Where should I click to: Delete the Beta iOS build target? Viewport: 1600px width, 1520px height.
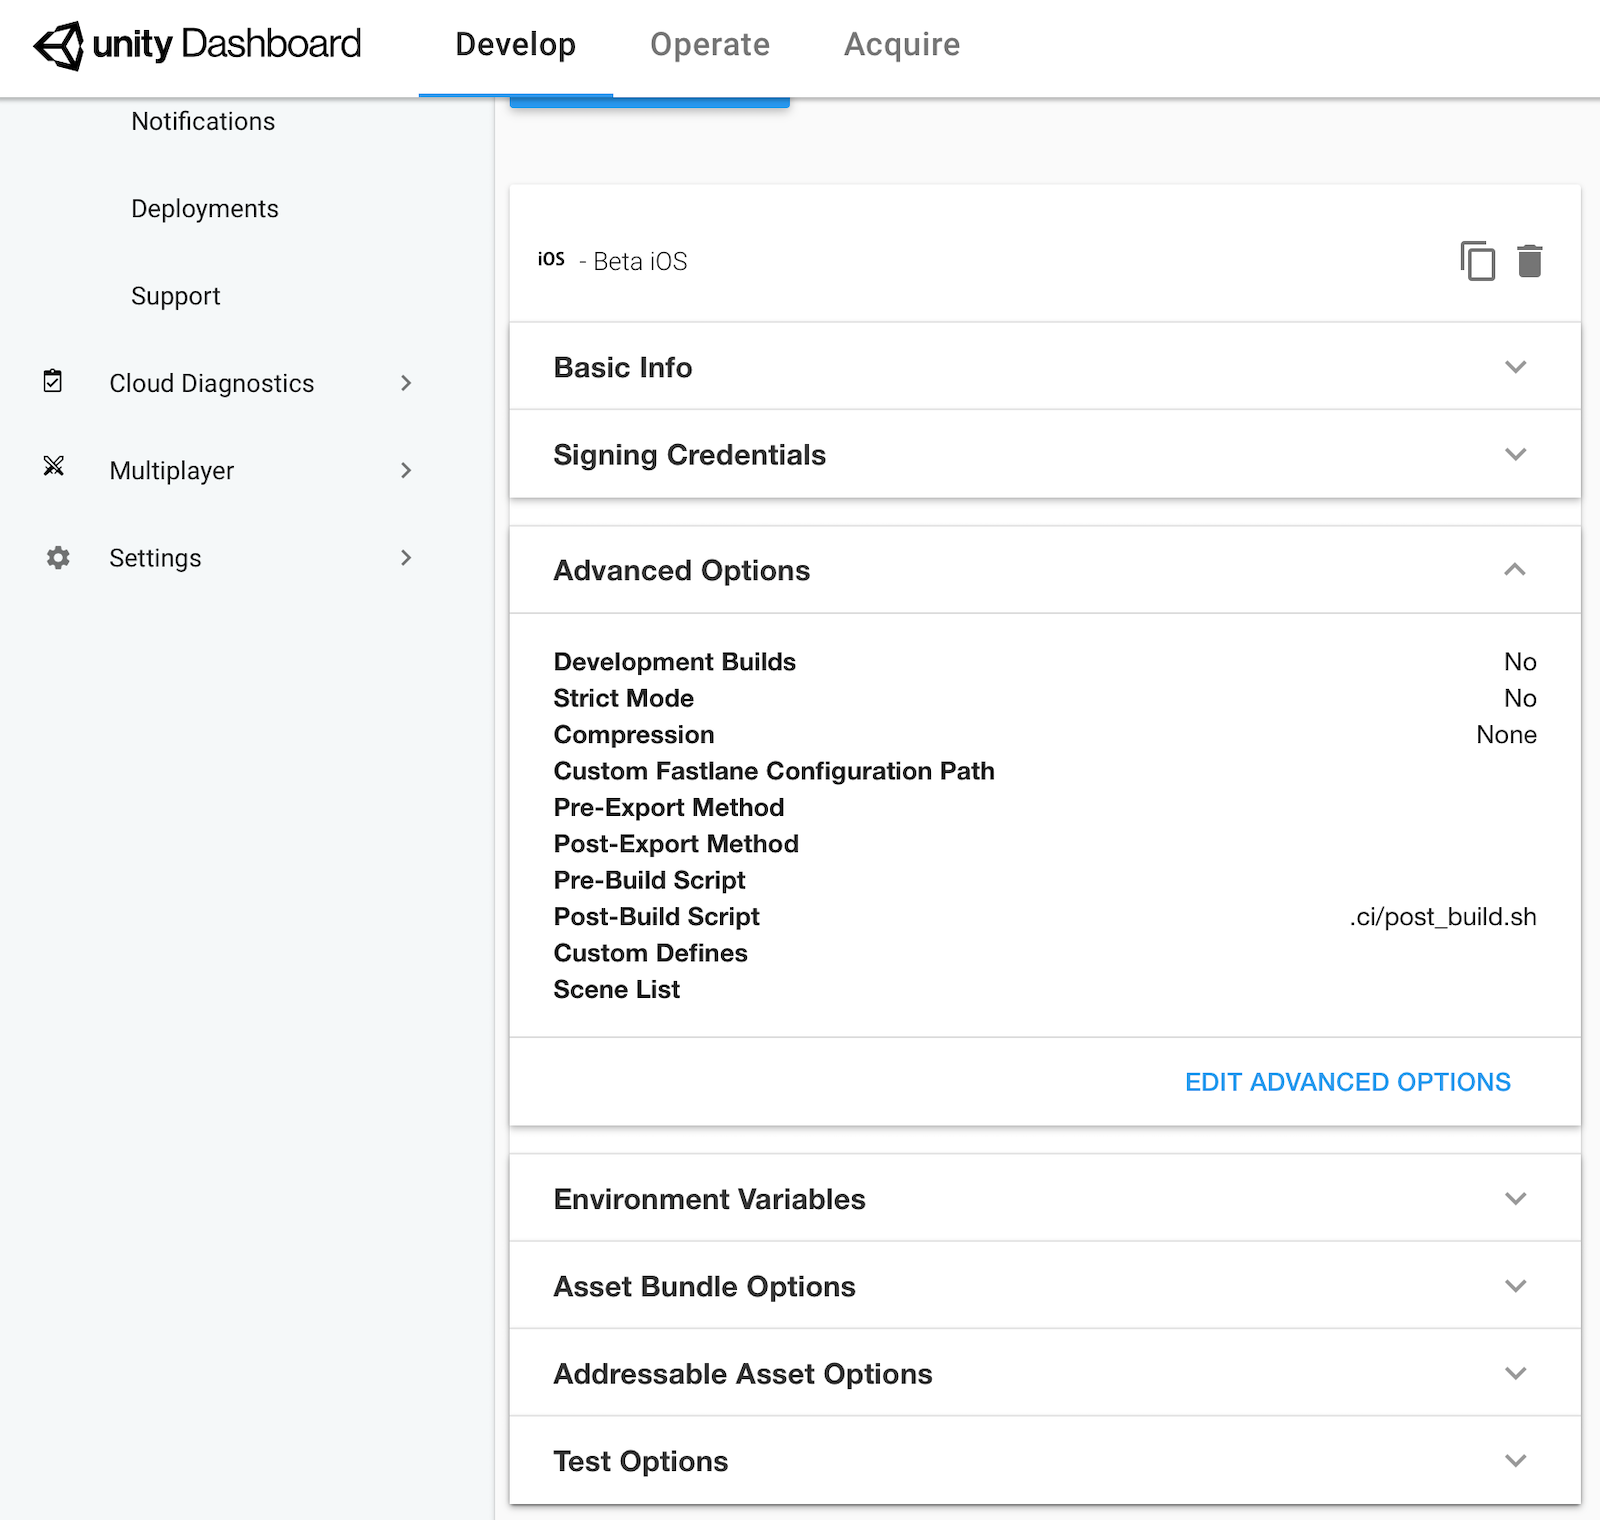1530,261
